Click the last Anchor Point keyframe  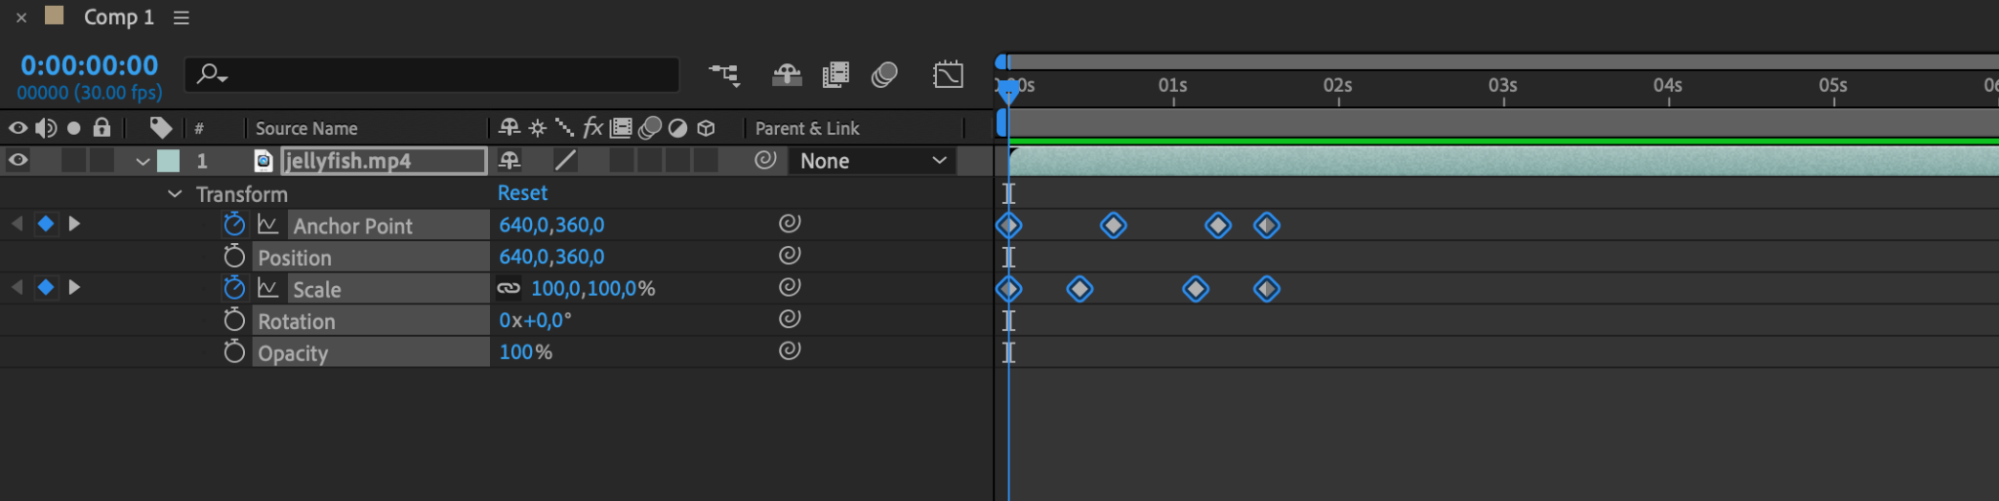click(x=1267, y=226)
